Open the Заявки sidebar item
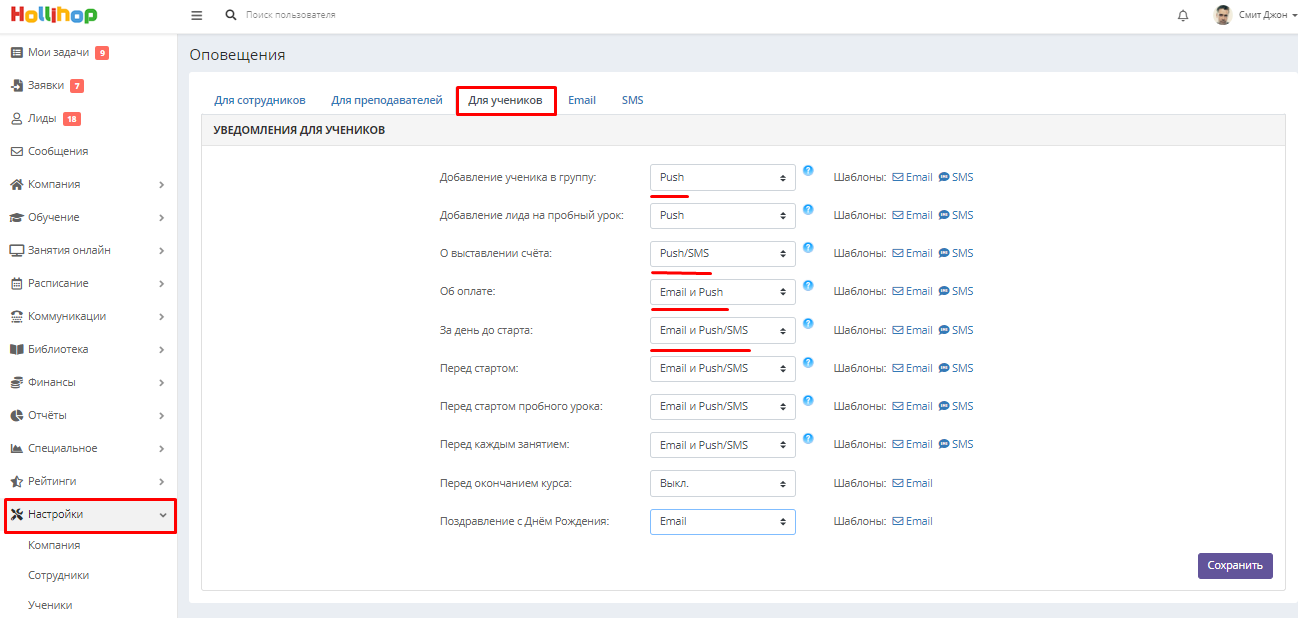Image resolution: width=1298 pixels, height=618 pixels. (x=47, y=86)
